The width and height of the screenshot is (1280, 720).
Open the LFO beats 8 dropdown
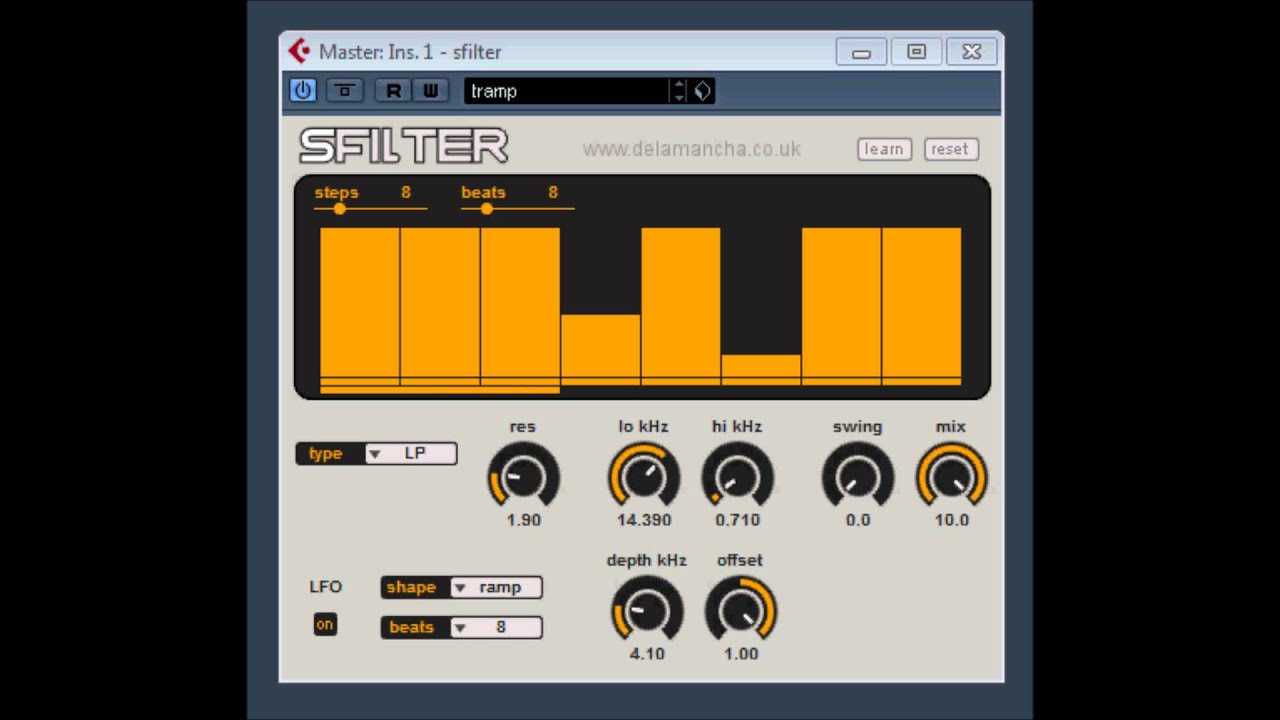(x=496, y=627)
